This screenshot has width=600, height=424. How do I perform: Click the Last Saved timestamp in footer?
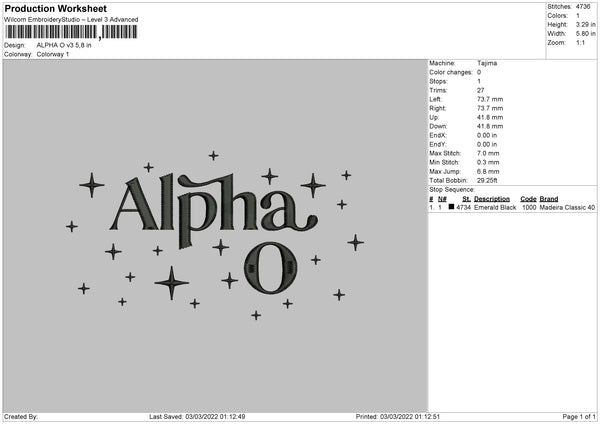195,416
